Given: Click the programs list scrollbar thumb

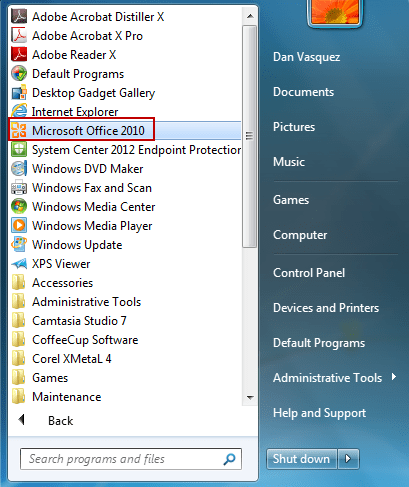Looking at the screenshot, I should (249, 136).
